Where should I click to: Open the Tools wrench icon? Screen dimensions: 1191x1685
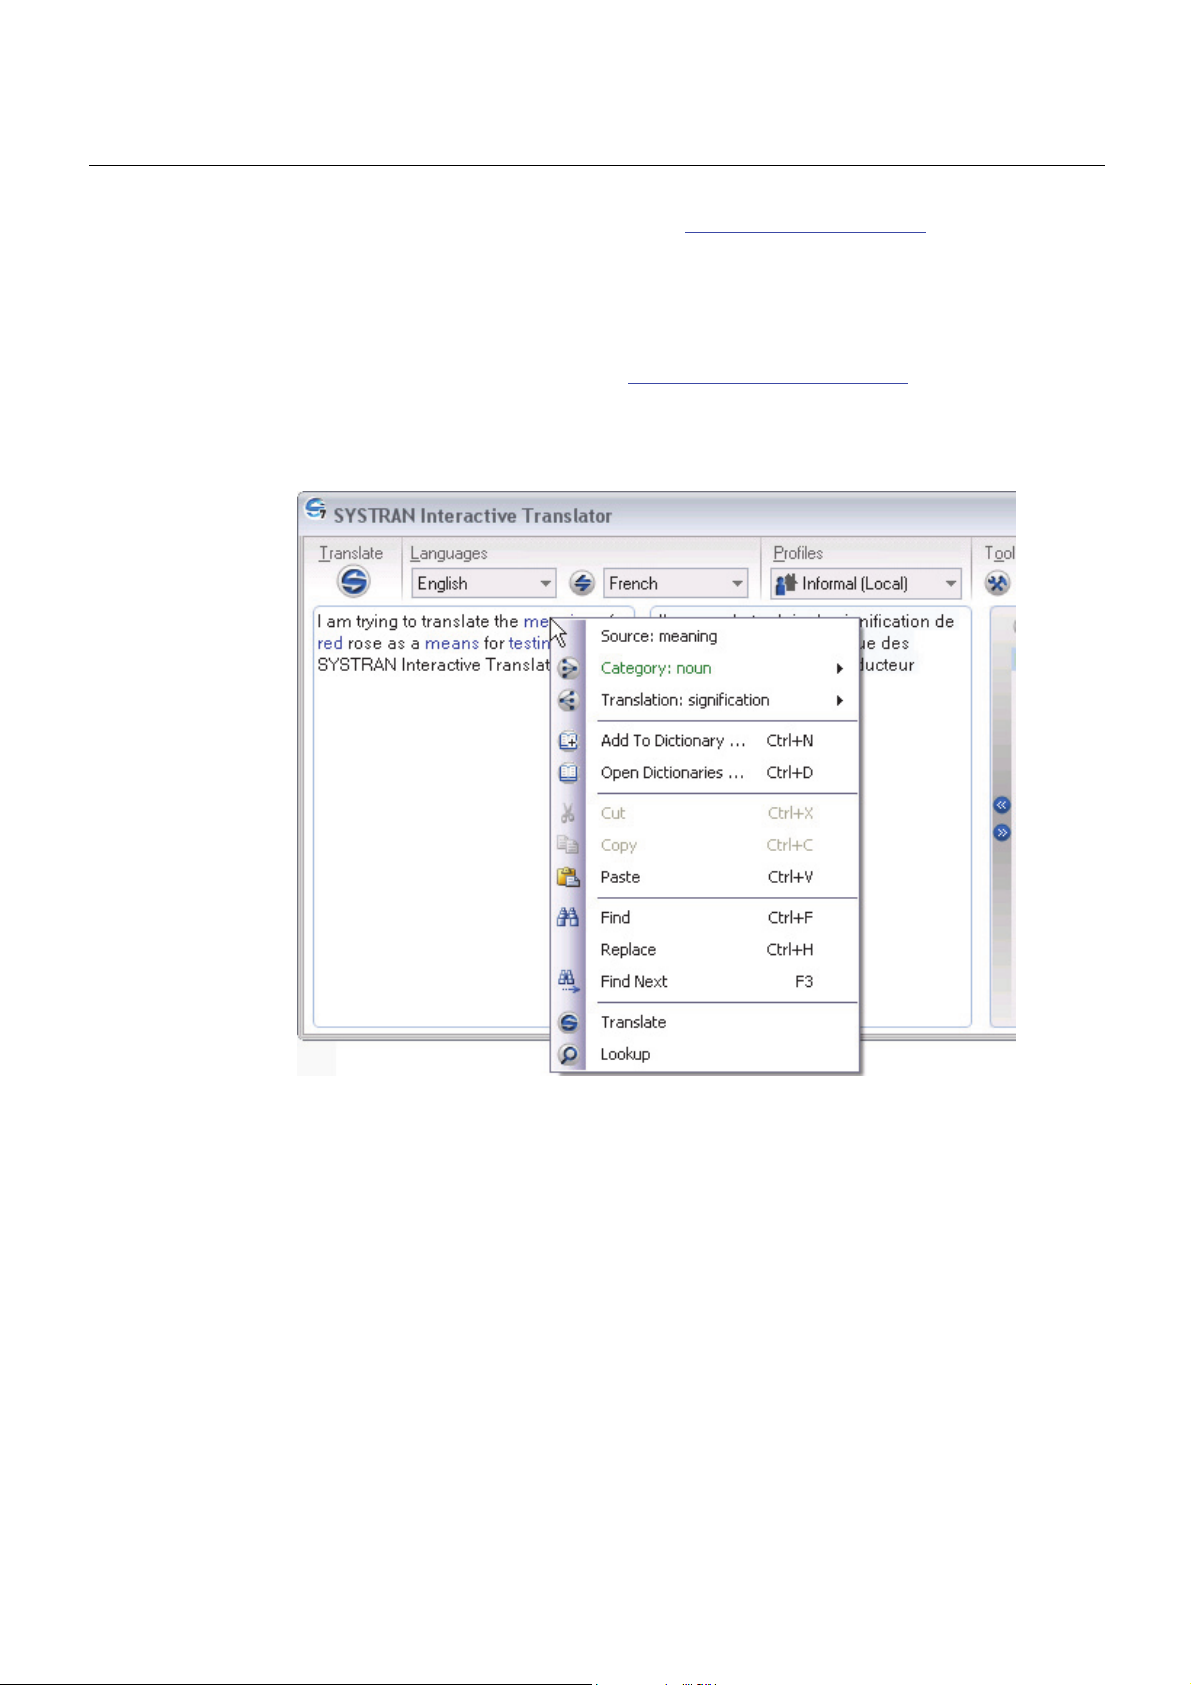click(x=997, y=583)
